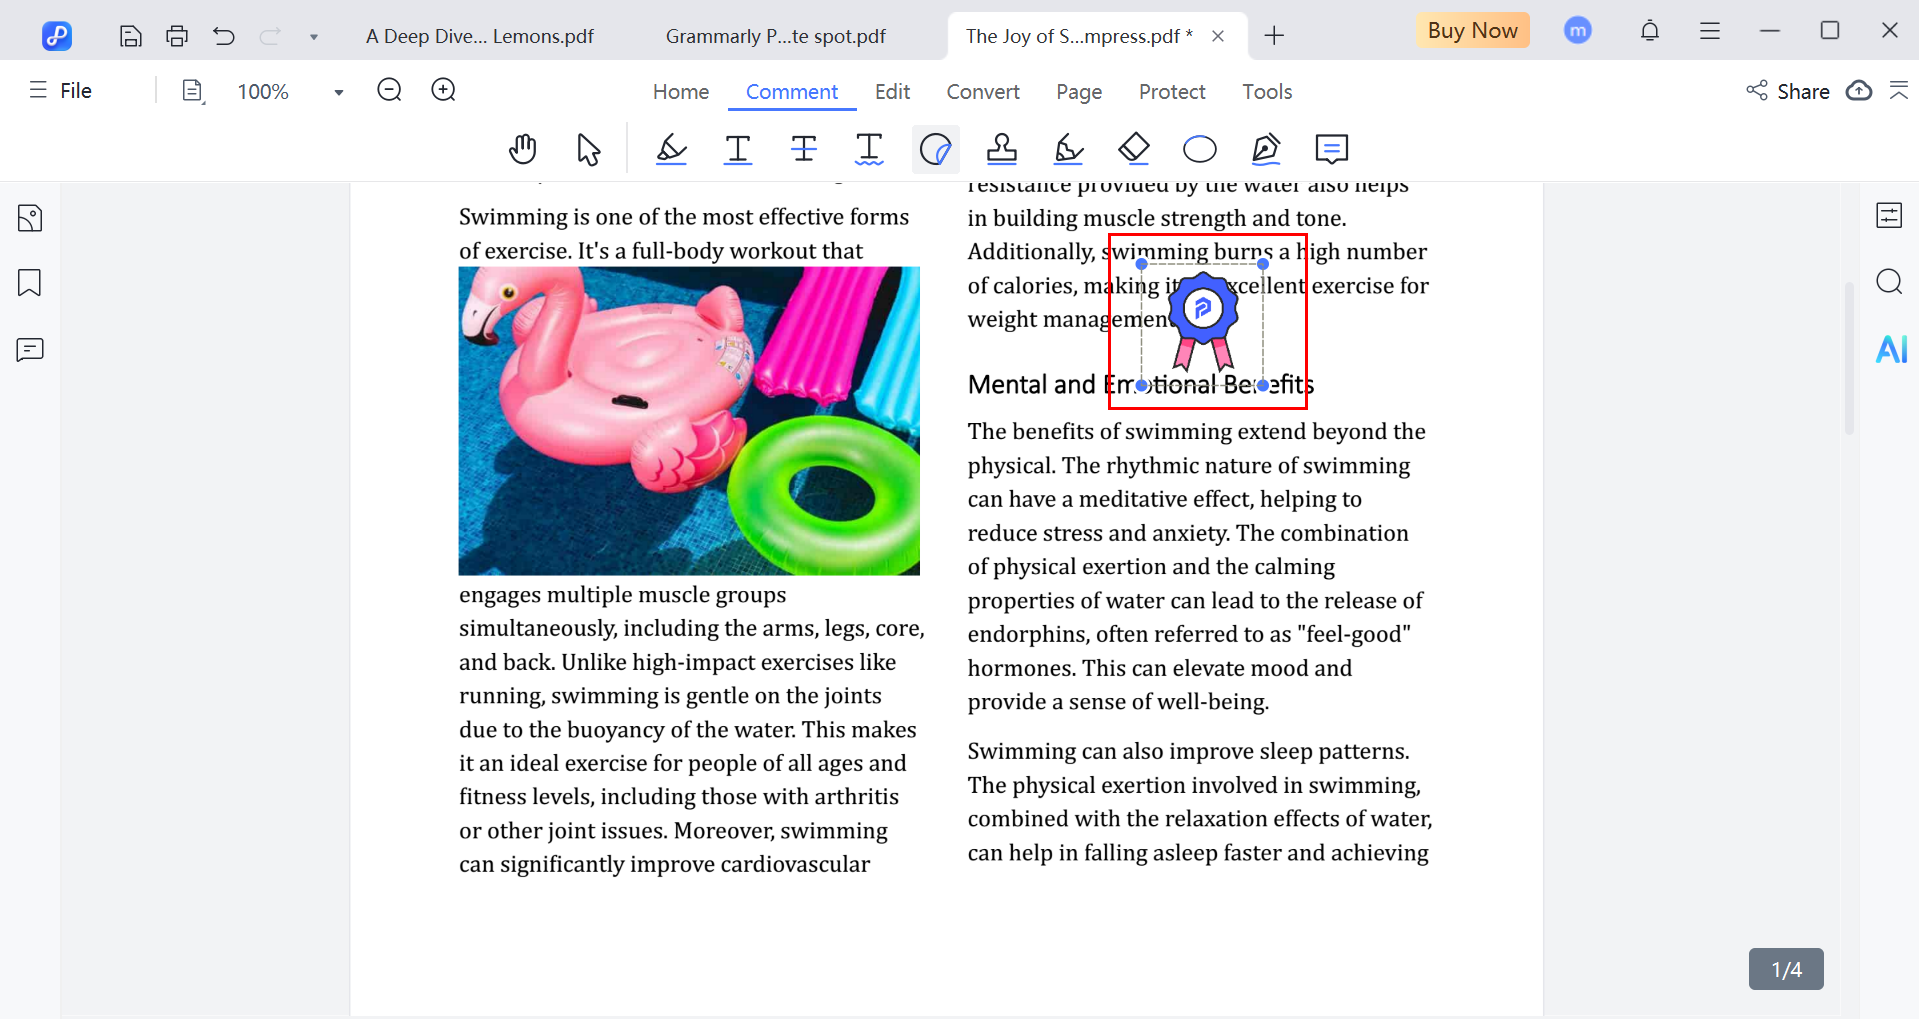This screenshot has height=1019, width=1919.
Task: Choose the Eraser tool
Action: tap(1133, 149)
